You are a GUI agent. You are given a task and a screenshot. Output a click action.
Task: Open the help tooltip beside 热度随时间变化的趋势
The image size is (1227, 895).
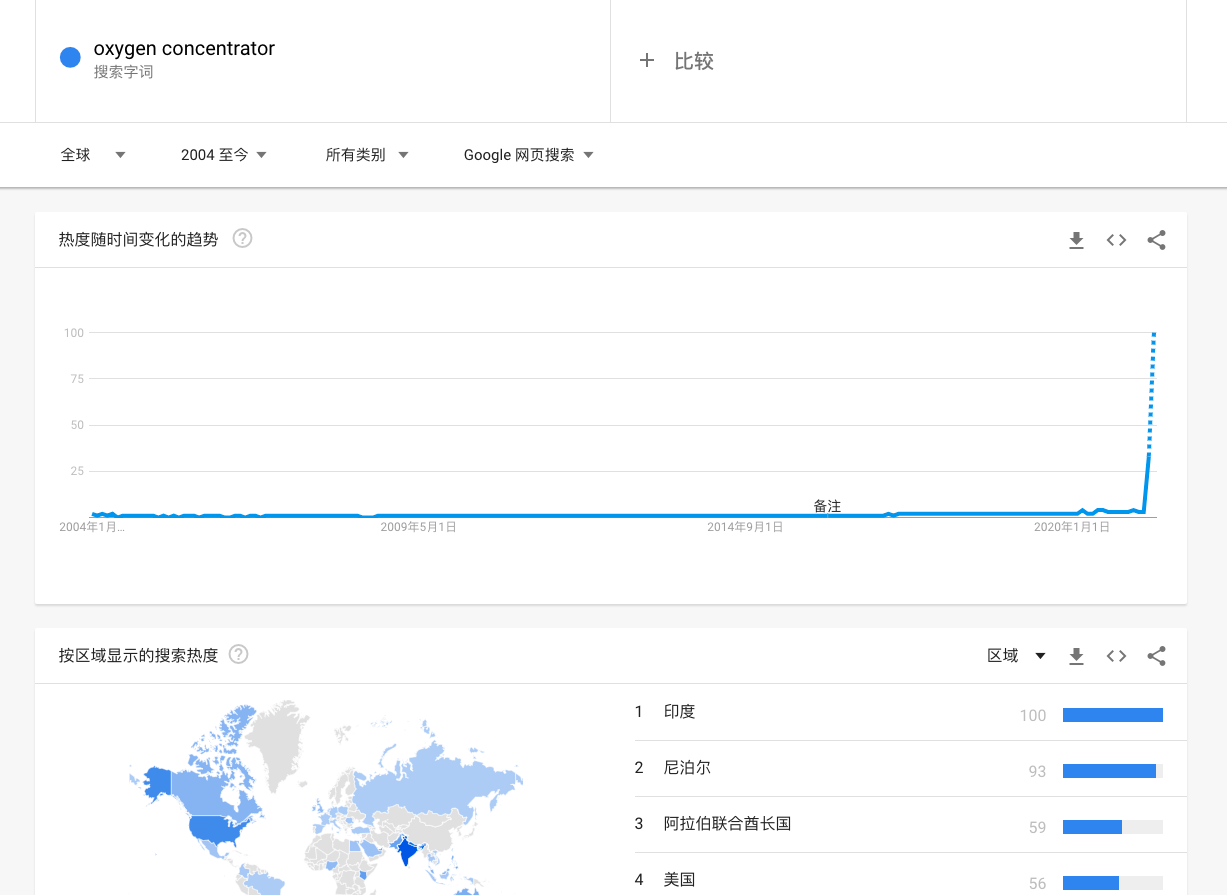click(242, 239)
